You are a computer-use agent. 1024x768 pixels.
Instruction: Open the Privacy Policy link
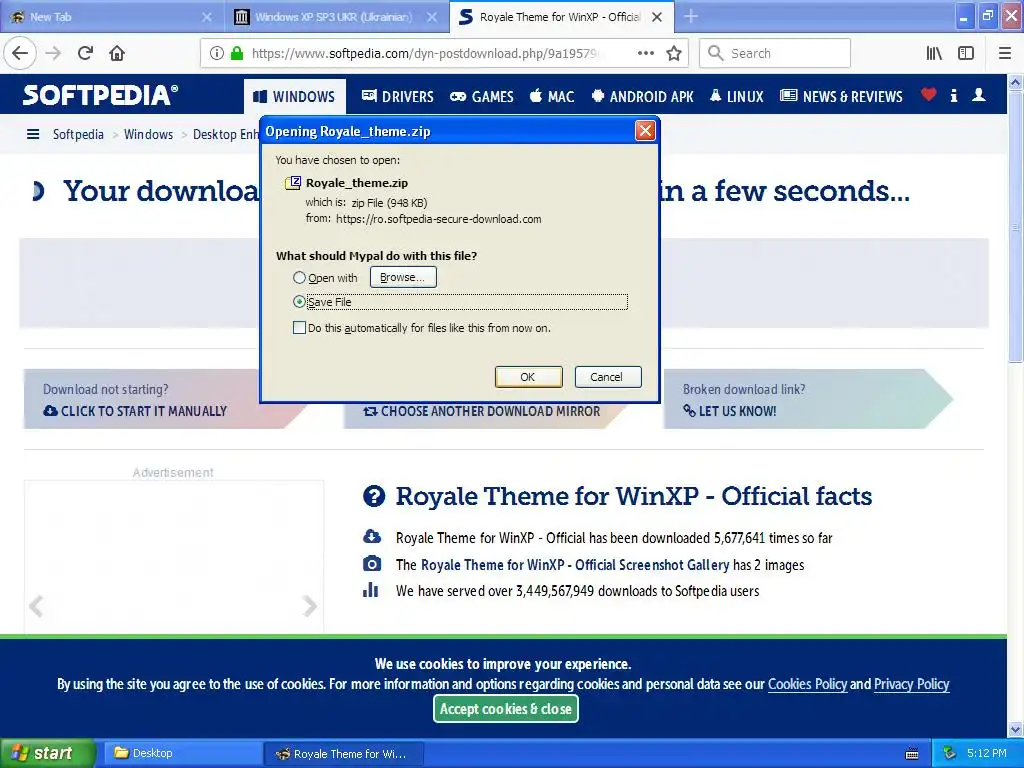click(x=911, y=684)
